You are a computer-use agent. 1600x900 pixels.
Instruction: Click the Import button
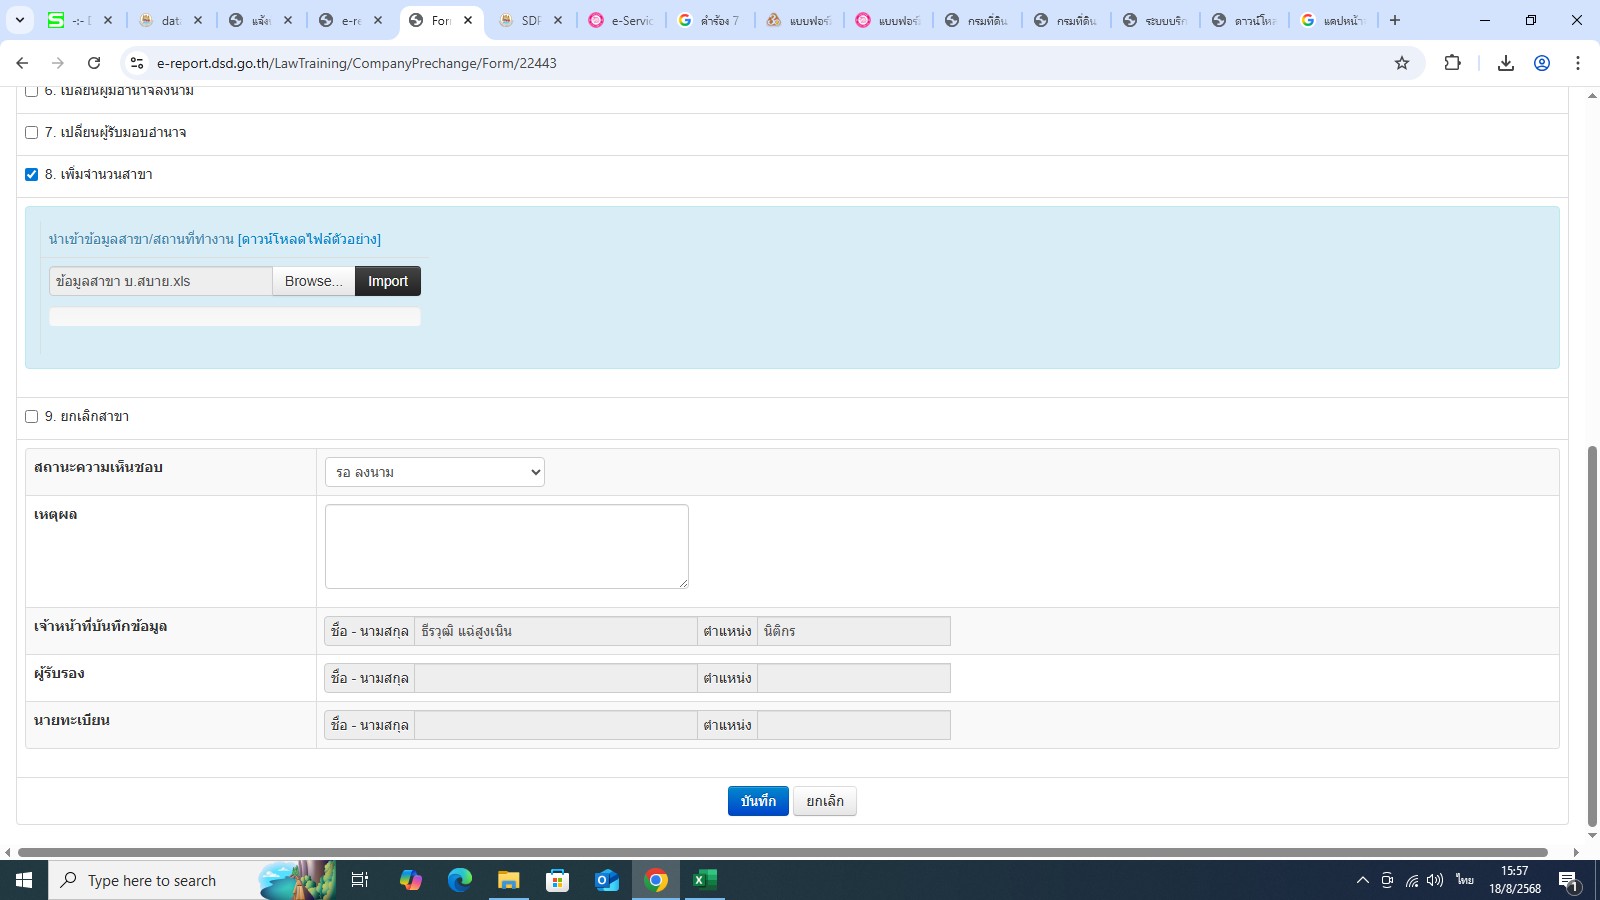(x=388, y=281)
